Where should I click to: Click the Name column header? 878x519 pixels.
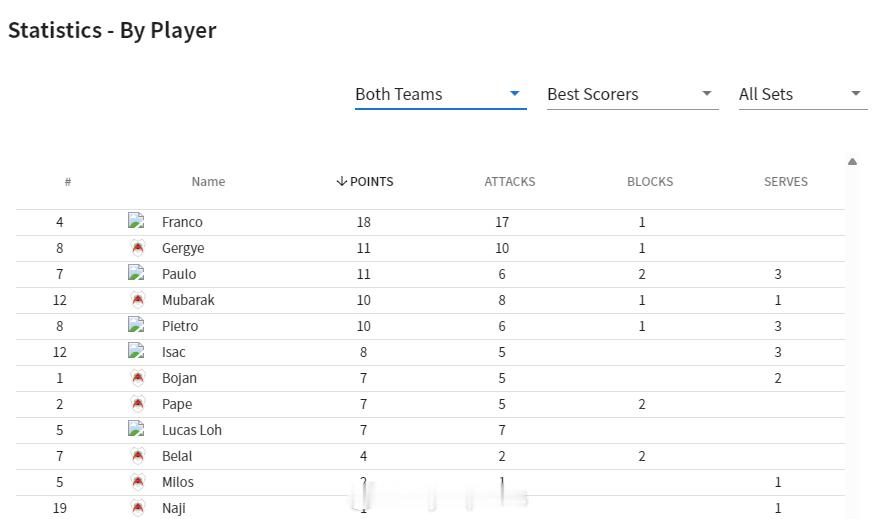coord(208,182)
